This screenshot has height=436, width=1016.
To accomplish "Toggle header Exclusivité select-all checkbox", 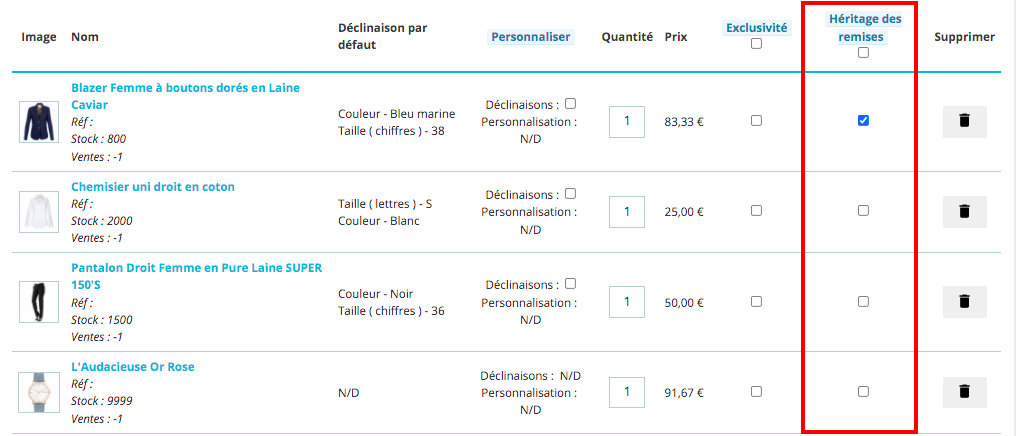I will (x=756, y=44).
